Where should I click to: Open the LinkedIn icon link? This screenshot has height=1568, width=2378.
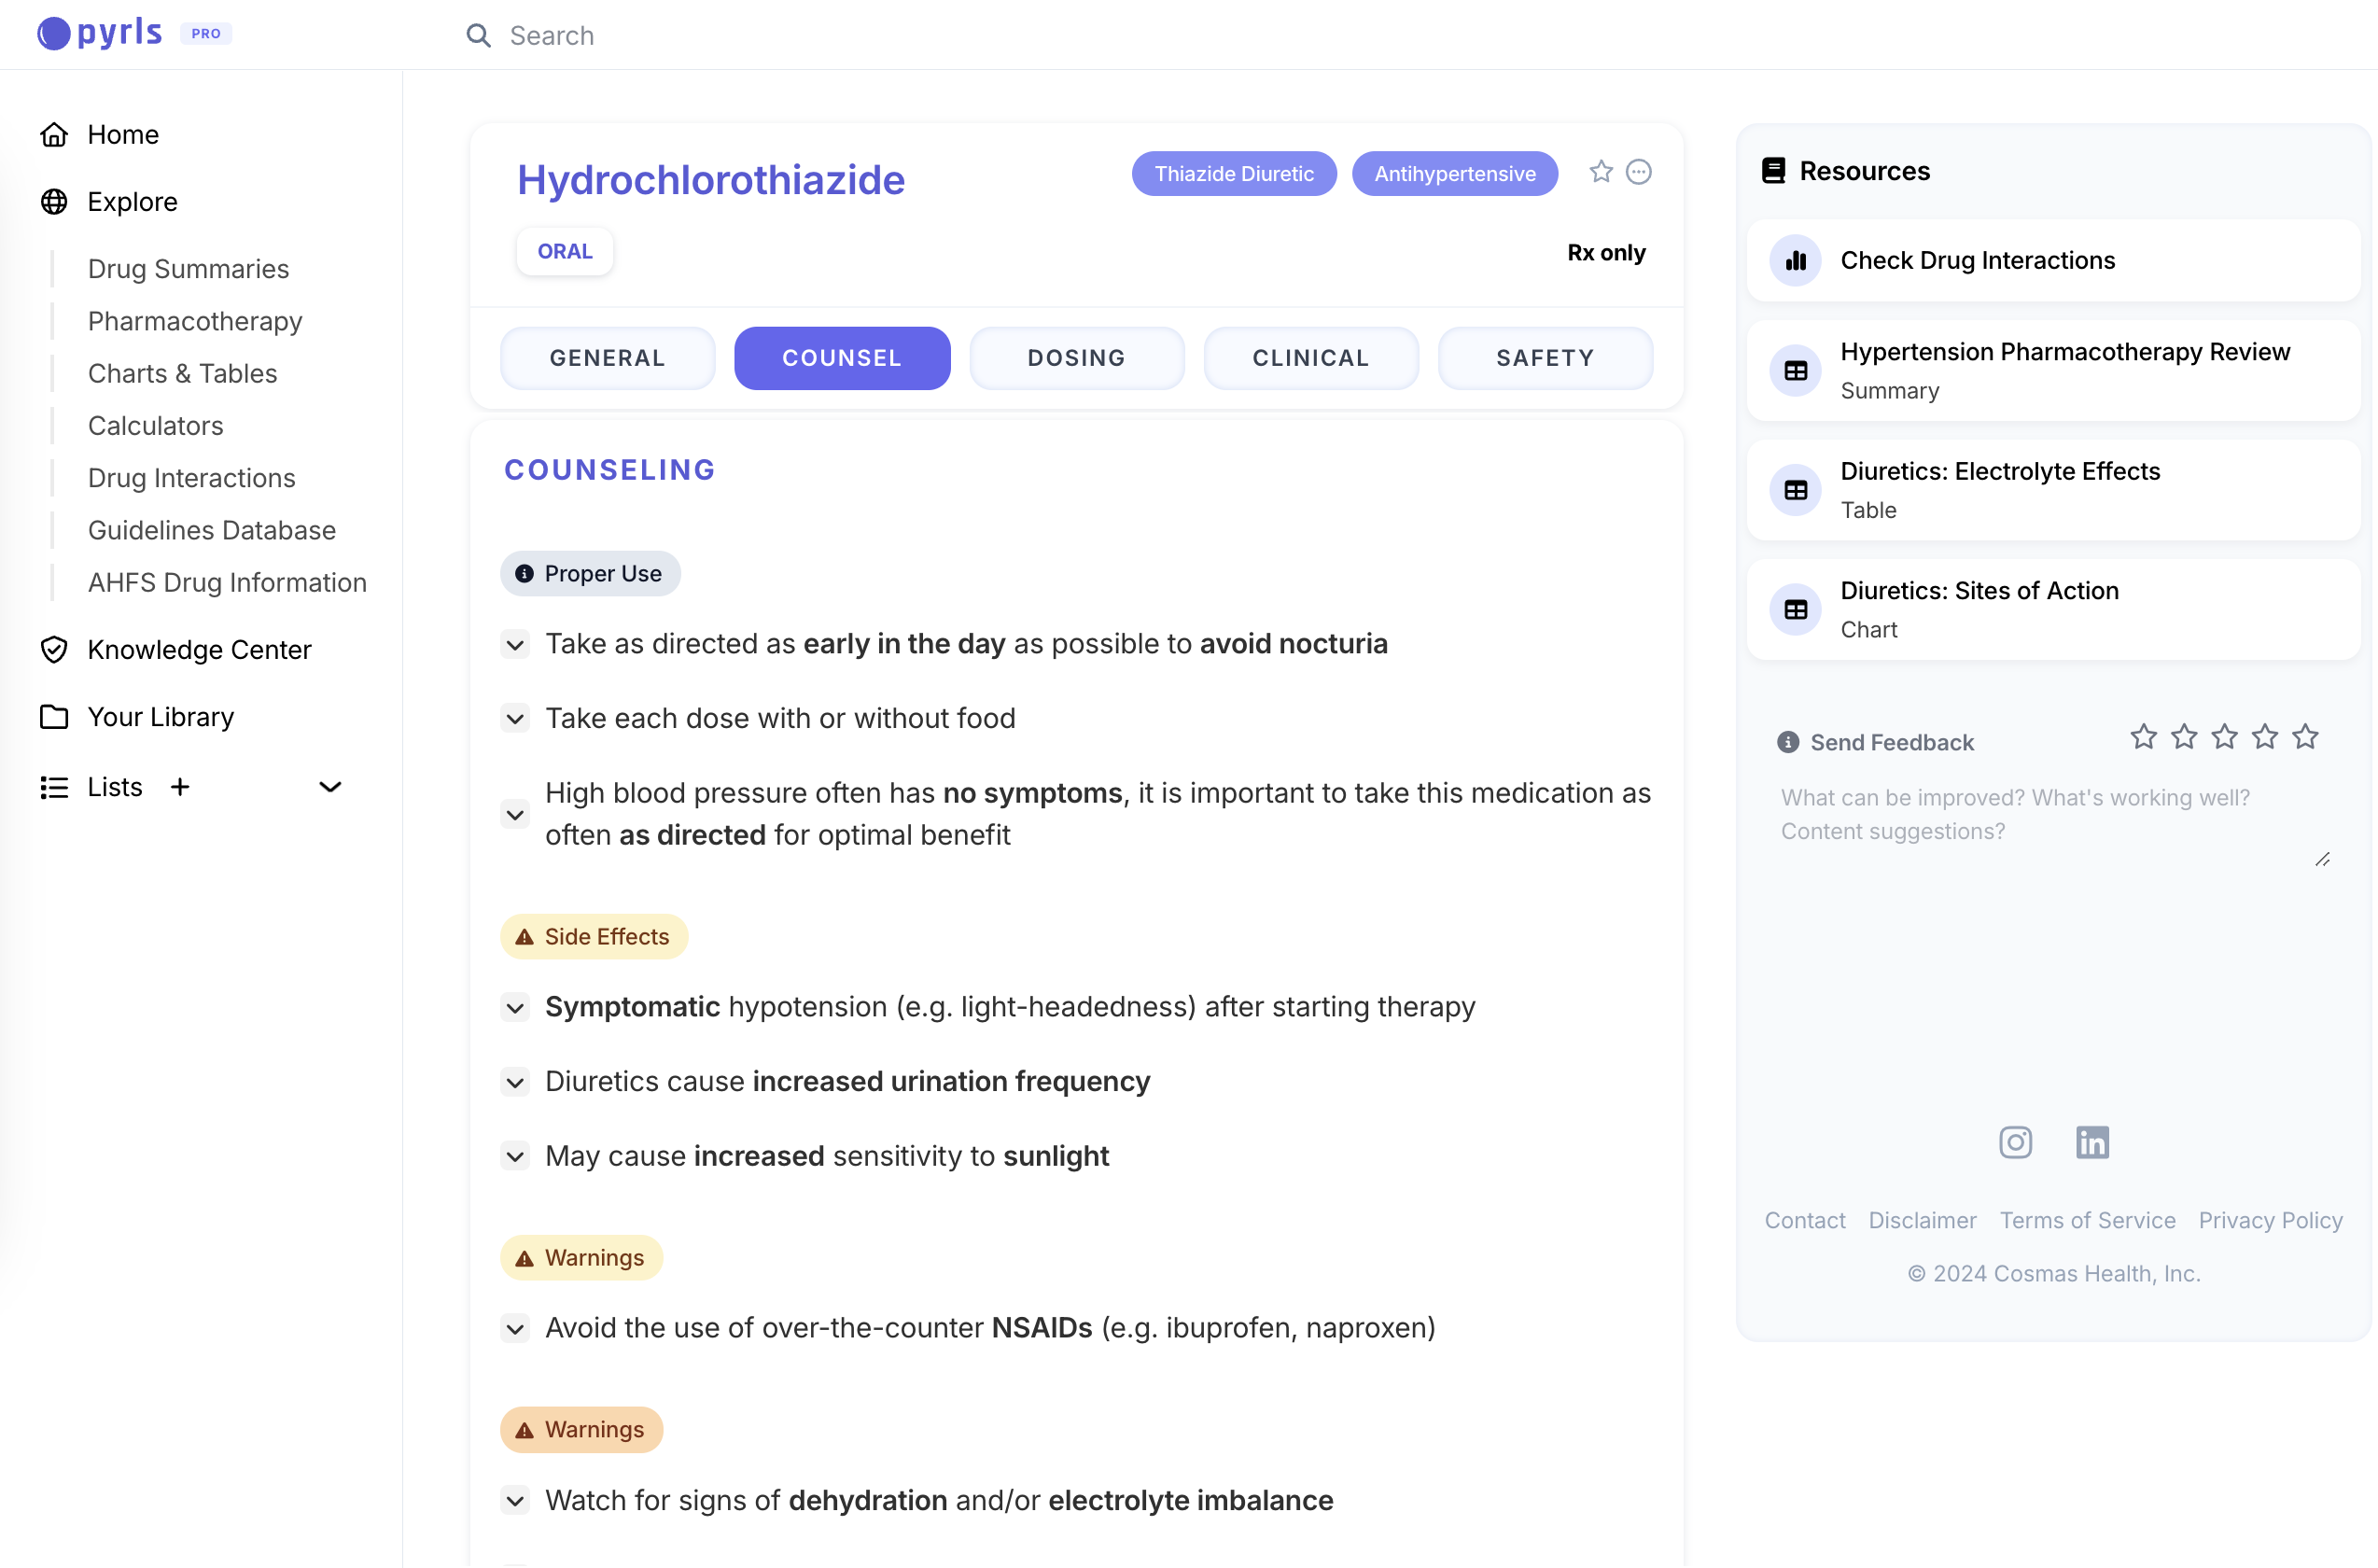pyautogui.click(x=2092, y=1142)
